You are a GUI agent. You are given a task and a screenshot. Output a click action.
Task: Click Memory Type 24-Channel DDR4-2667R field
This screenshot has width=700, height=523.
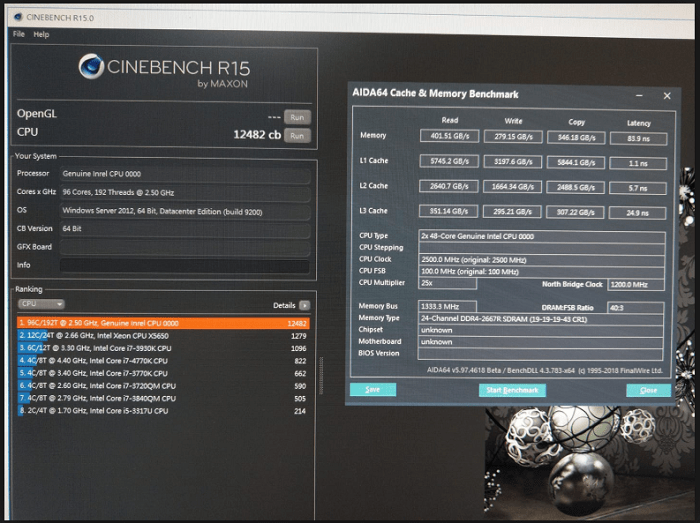pyautogui.click(x=541, y=319)
